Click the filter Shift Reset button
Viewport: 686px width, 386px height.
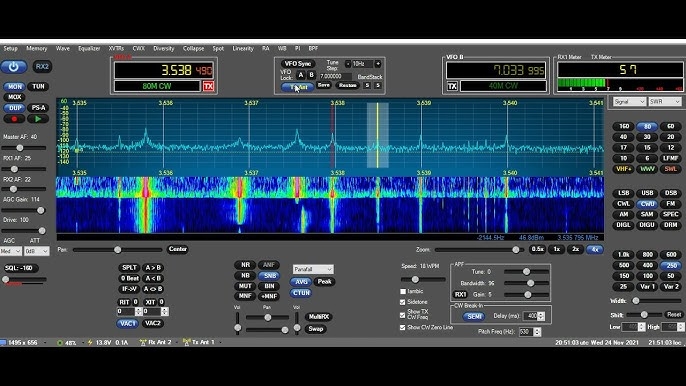673,315
